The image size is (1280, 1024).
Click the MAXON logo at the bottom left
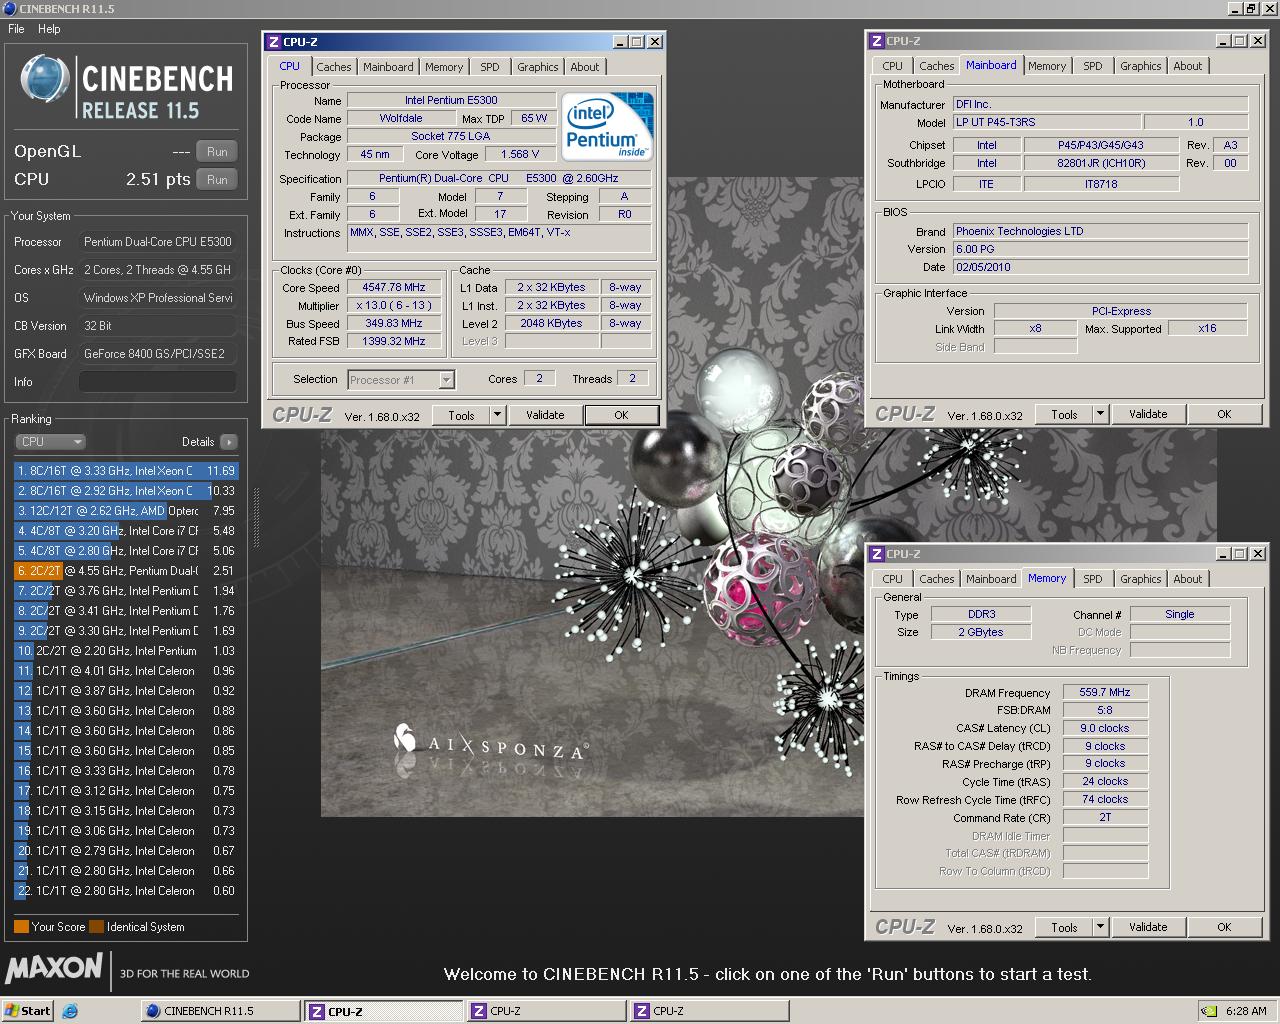click(x=54, y=969)
